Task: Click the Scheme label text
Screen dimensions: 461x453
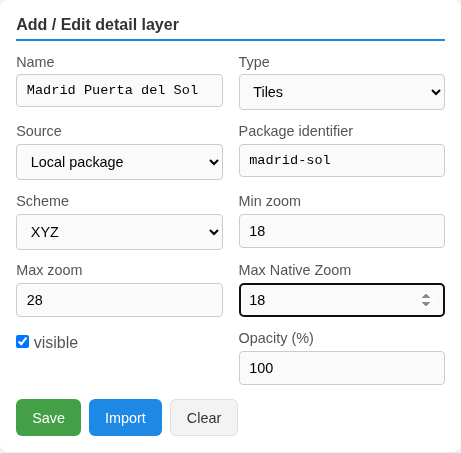Action: click(x=43, y=201)
